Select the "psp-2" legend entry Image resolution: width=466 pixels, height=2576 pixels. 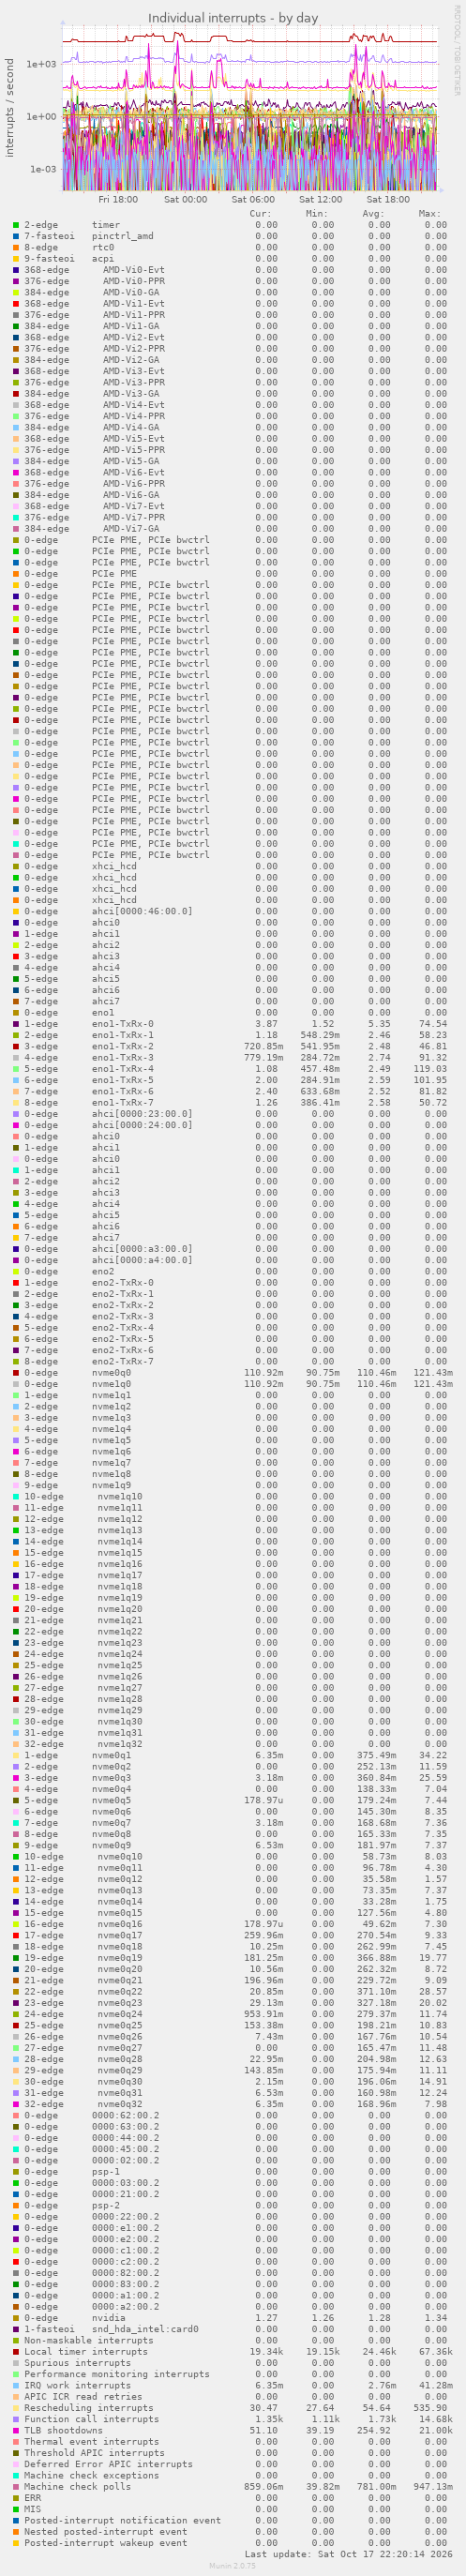(x=106, y=2205)
